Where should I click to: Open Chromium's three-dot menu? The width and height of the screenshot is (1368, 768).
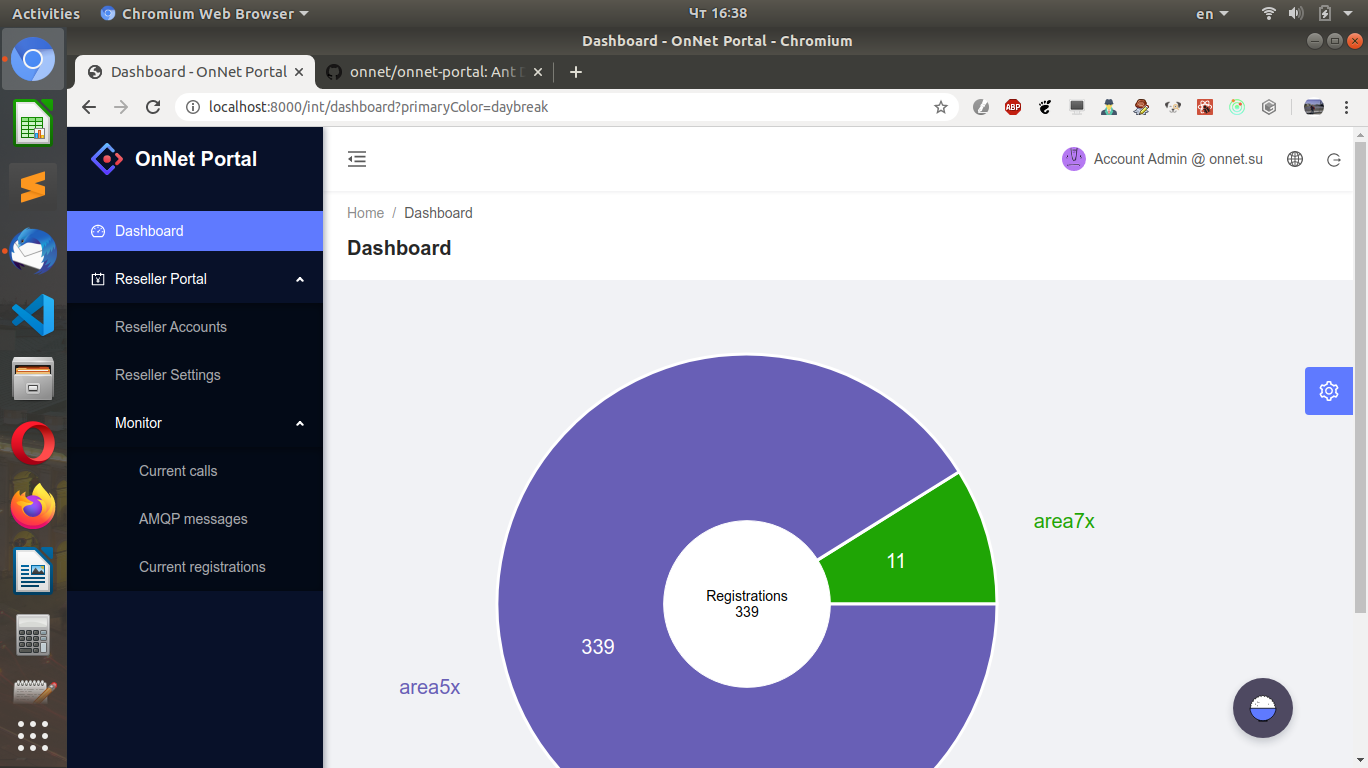(1346, 107)
